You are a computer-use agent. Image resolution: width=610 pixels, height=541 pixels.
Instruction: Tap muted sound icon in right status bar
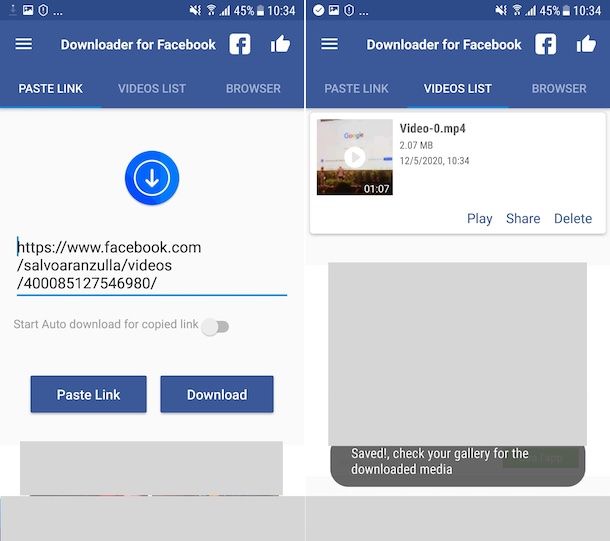click(x=501, y=10)
